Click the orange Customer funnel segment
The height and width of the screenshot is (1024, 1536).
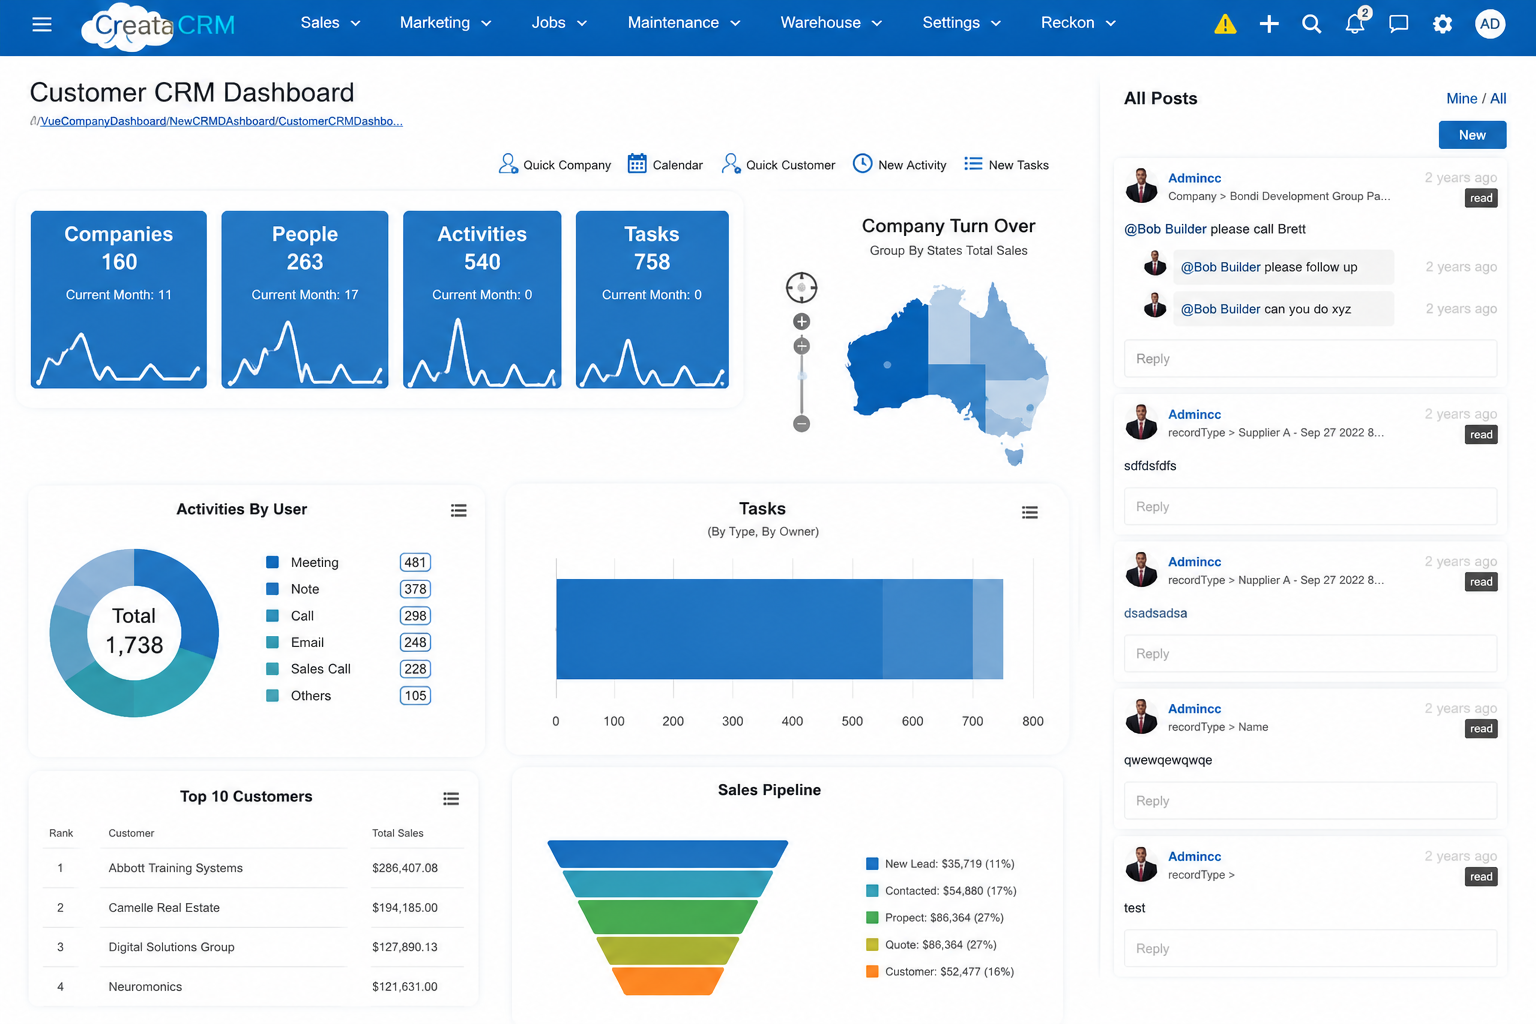pyautogui.click(x=668, y=981)
